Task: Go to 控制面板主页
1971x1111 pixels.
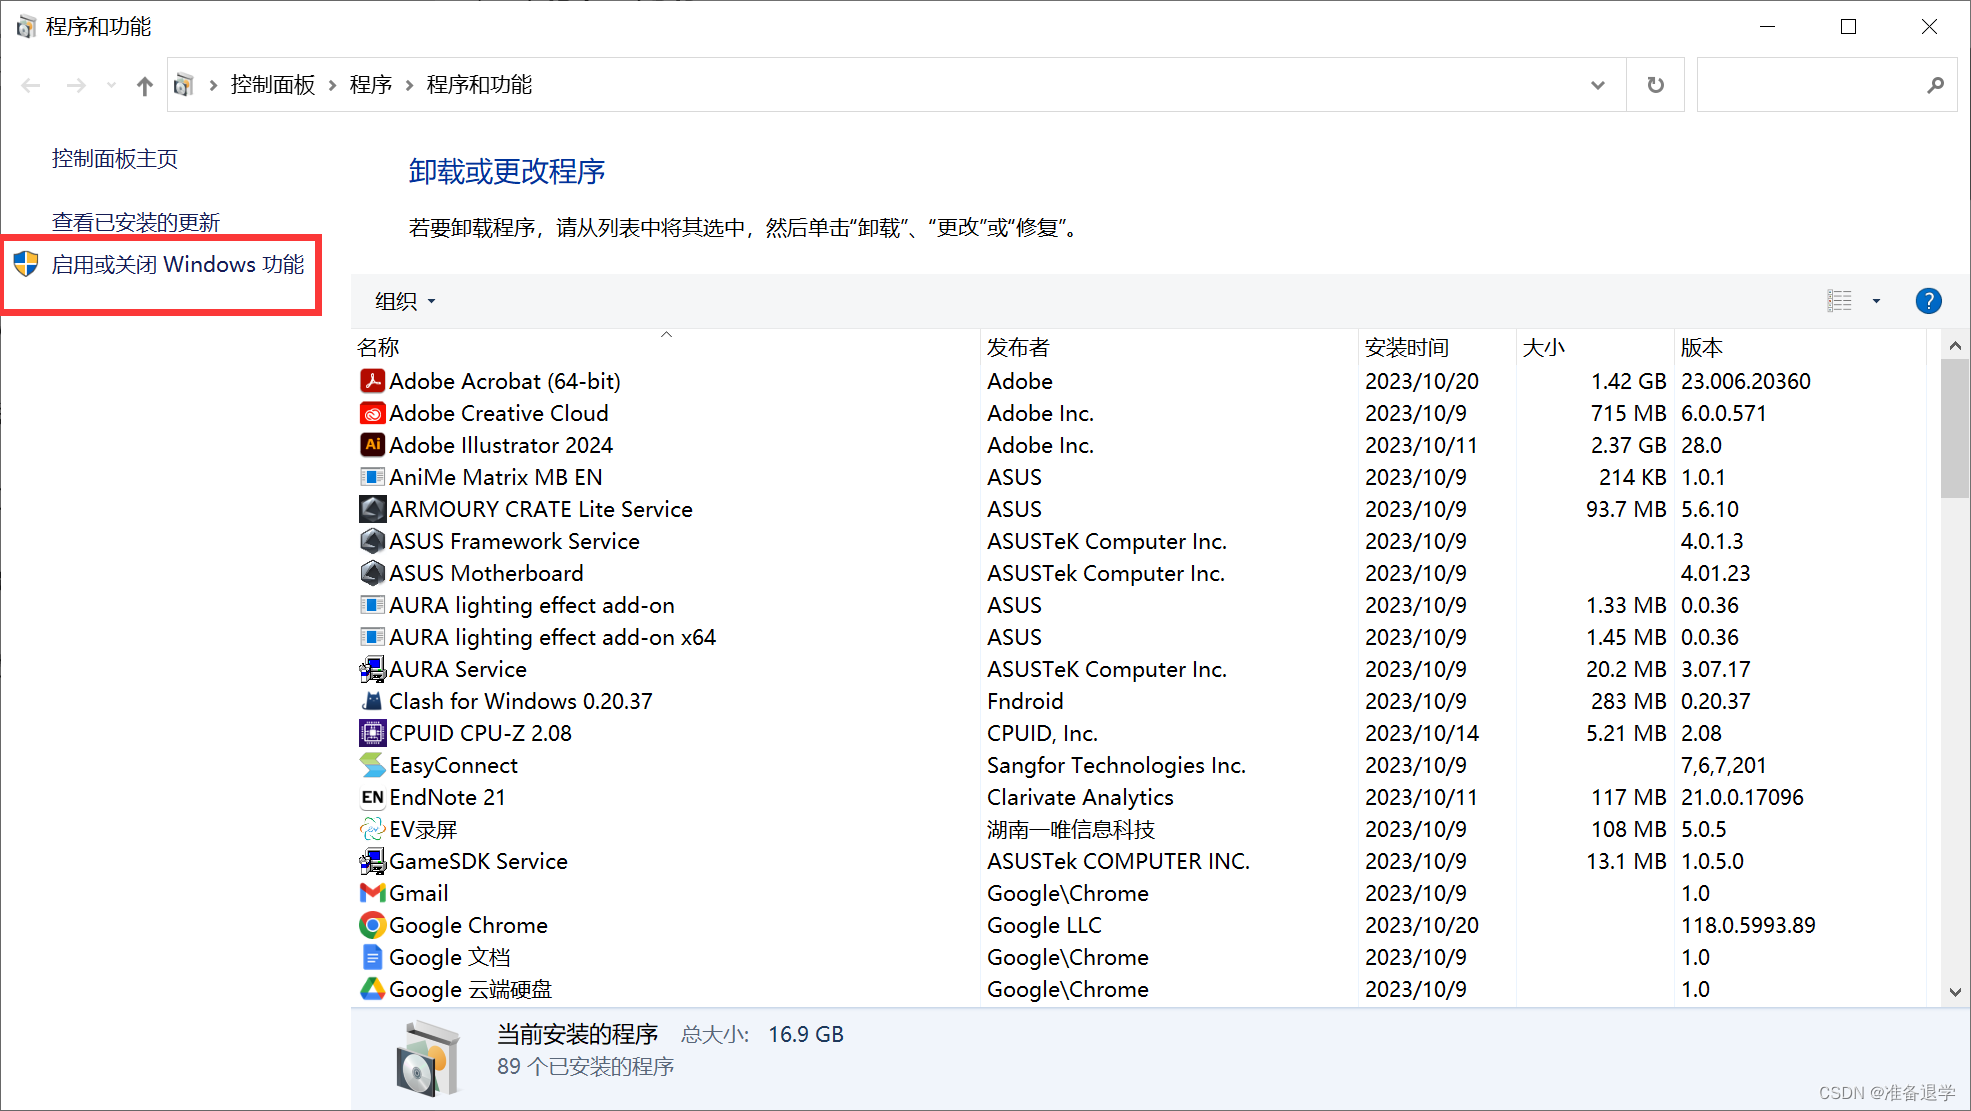Action: 114,158
